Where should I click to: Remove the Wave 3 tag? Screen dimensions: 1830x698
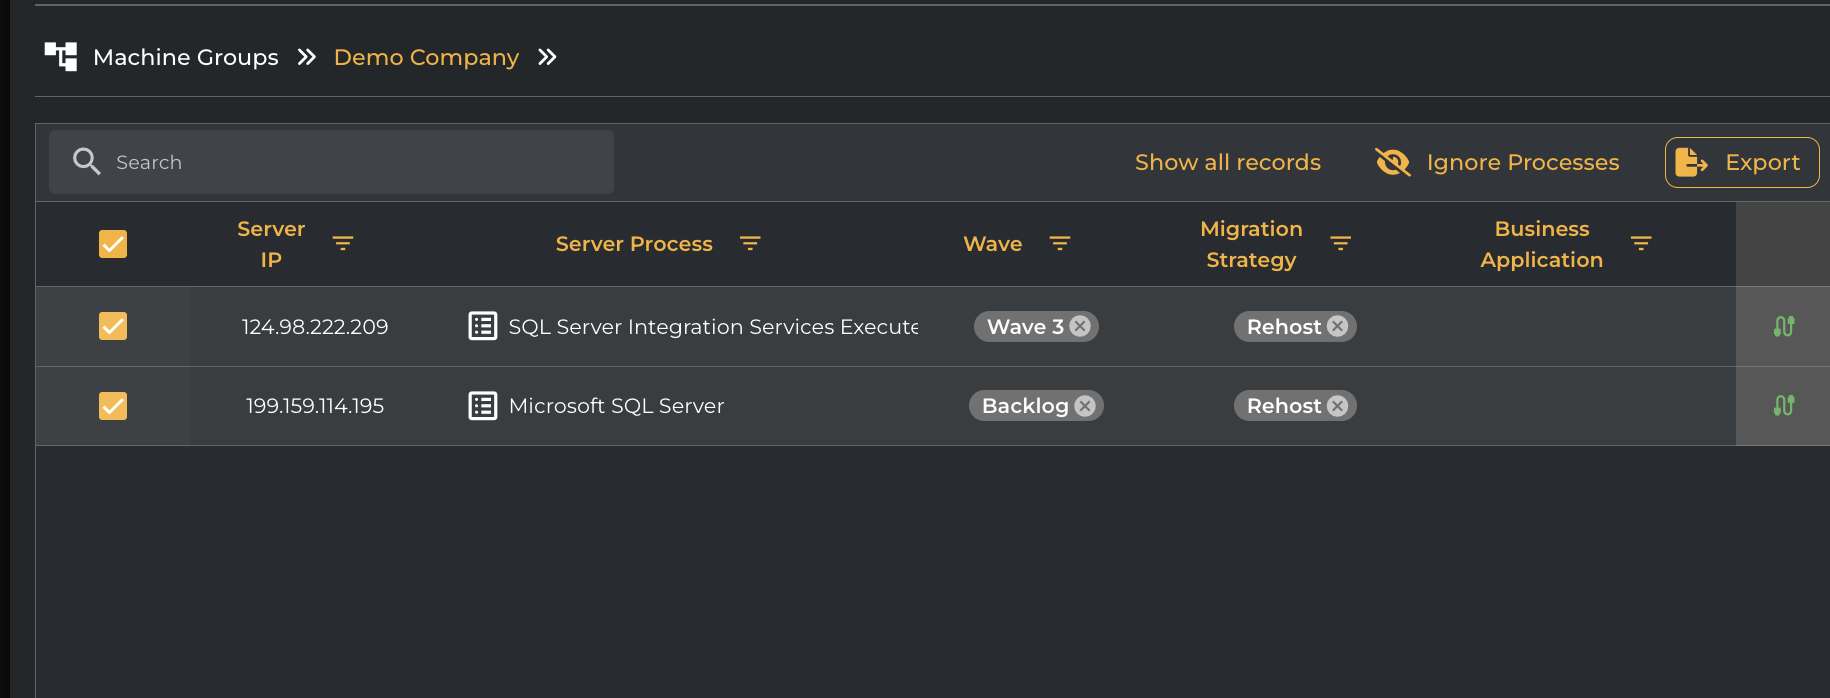[1080, 326]
